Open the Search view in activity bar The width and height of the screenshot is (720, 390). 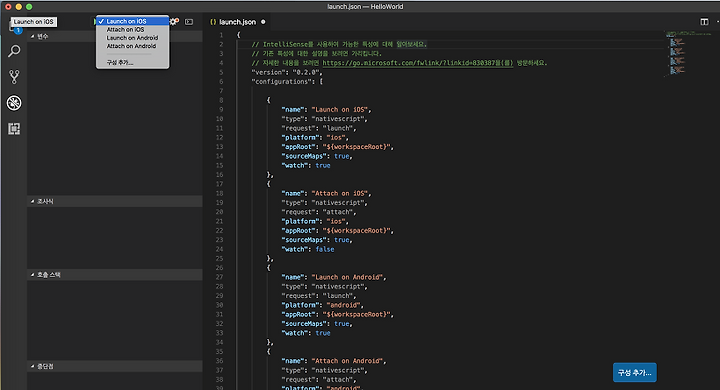[x=14, y=51]
